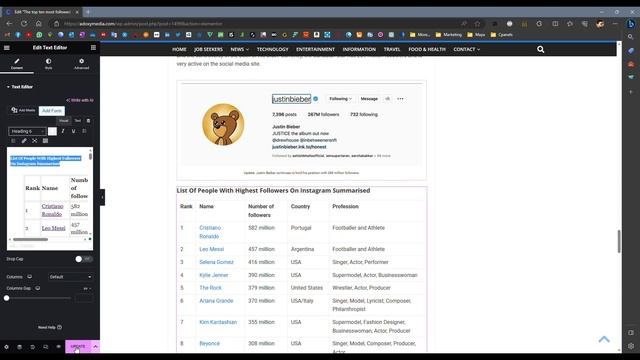The image size is (640, 360).
Task: Open the Heading 6 format dropdown
Action: point(27,131)
